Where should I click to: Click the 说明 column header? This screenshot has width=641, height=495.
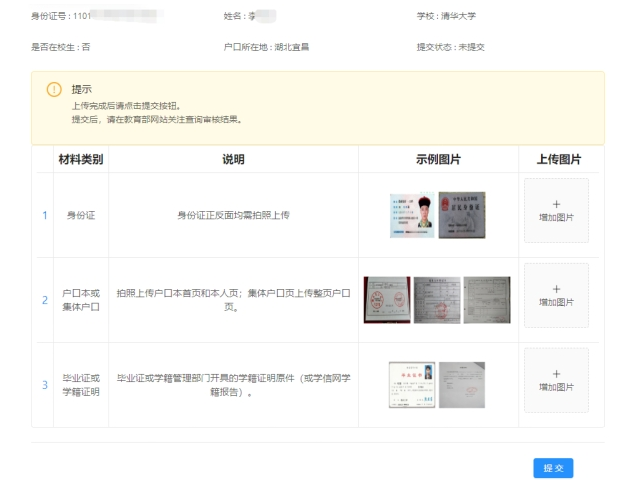click(233, 159)
